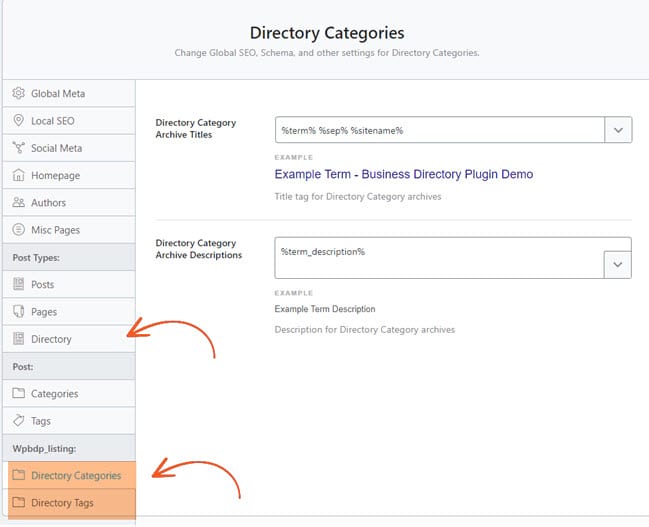Image resolution: width=649 pixels, height=527 pixels.
Task: Select the Directory post type tab
Action: (69, 339)
